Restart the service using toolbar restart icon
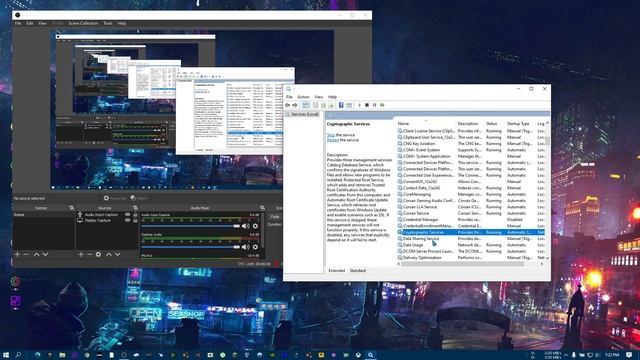The height and width of the screenshot is (360, 640). click(382, 105)
